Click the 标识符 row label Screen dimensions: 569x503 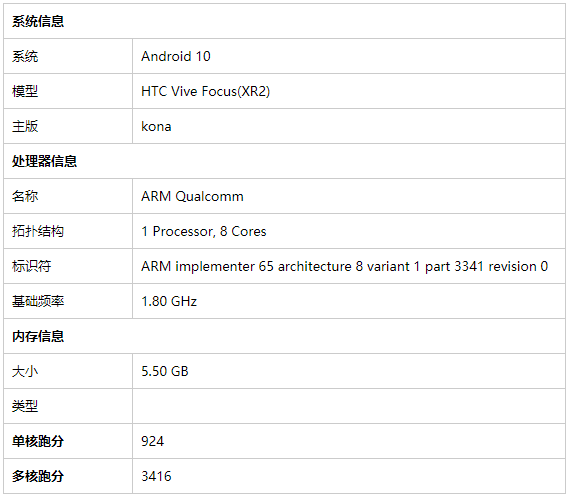click(x=32, y=266)
